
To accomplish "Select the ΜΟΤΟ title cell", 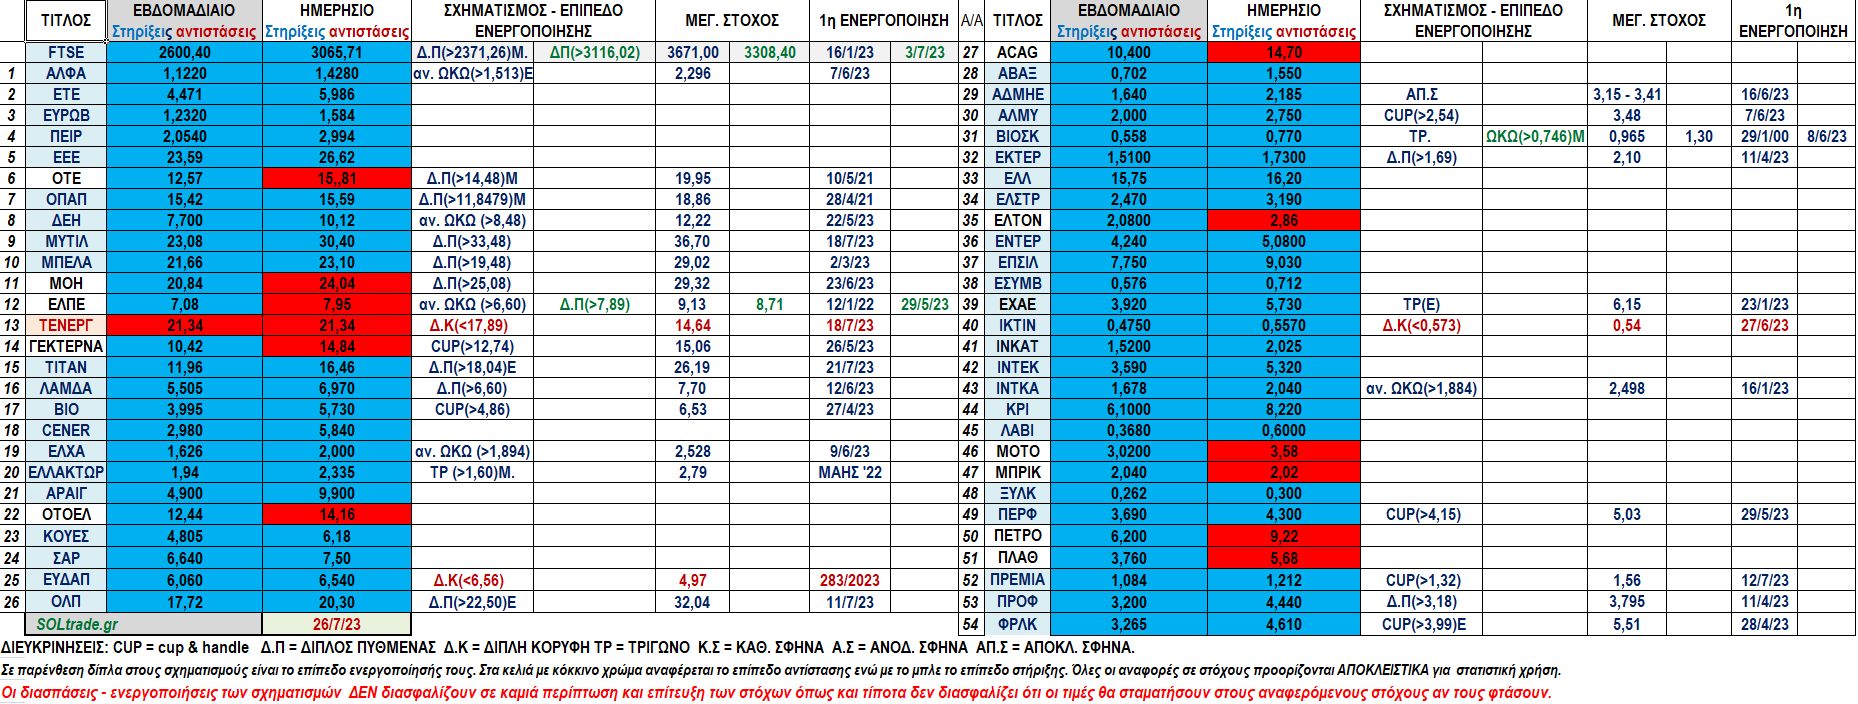I will pyautogui.click(x=1017, y=451).
